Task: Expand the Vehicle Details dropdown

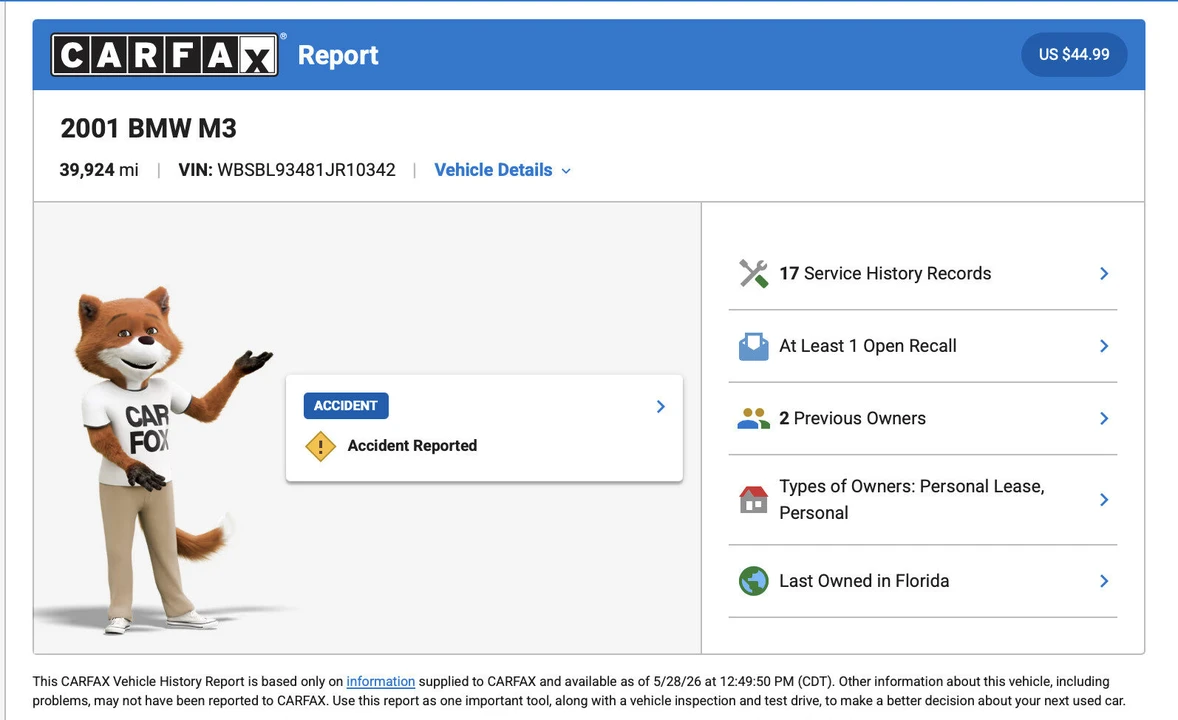Action: pyautogui.click(x=502, y=170)
